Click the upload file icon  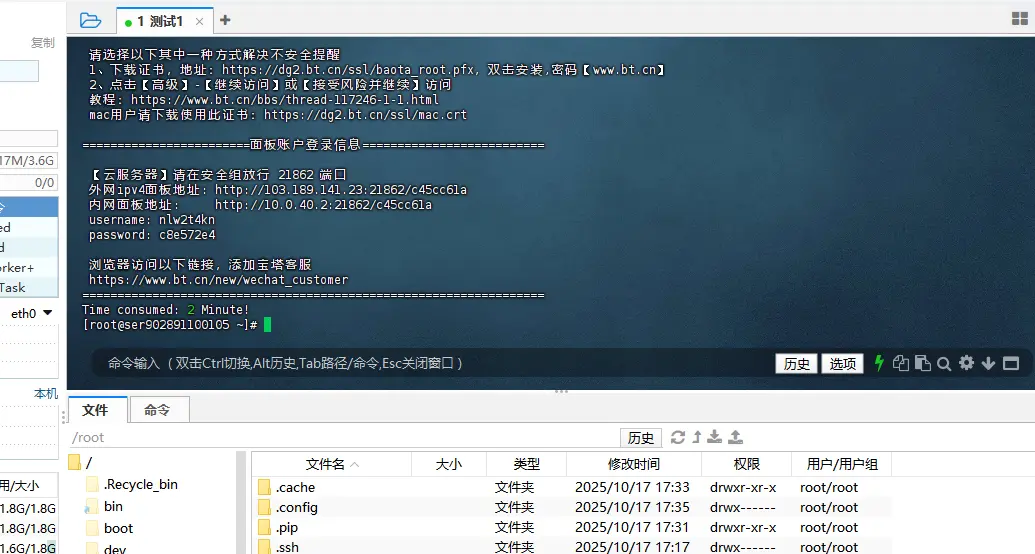(x=736, y=437)
